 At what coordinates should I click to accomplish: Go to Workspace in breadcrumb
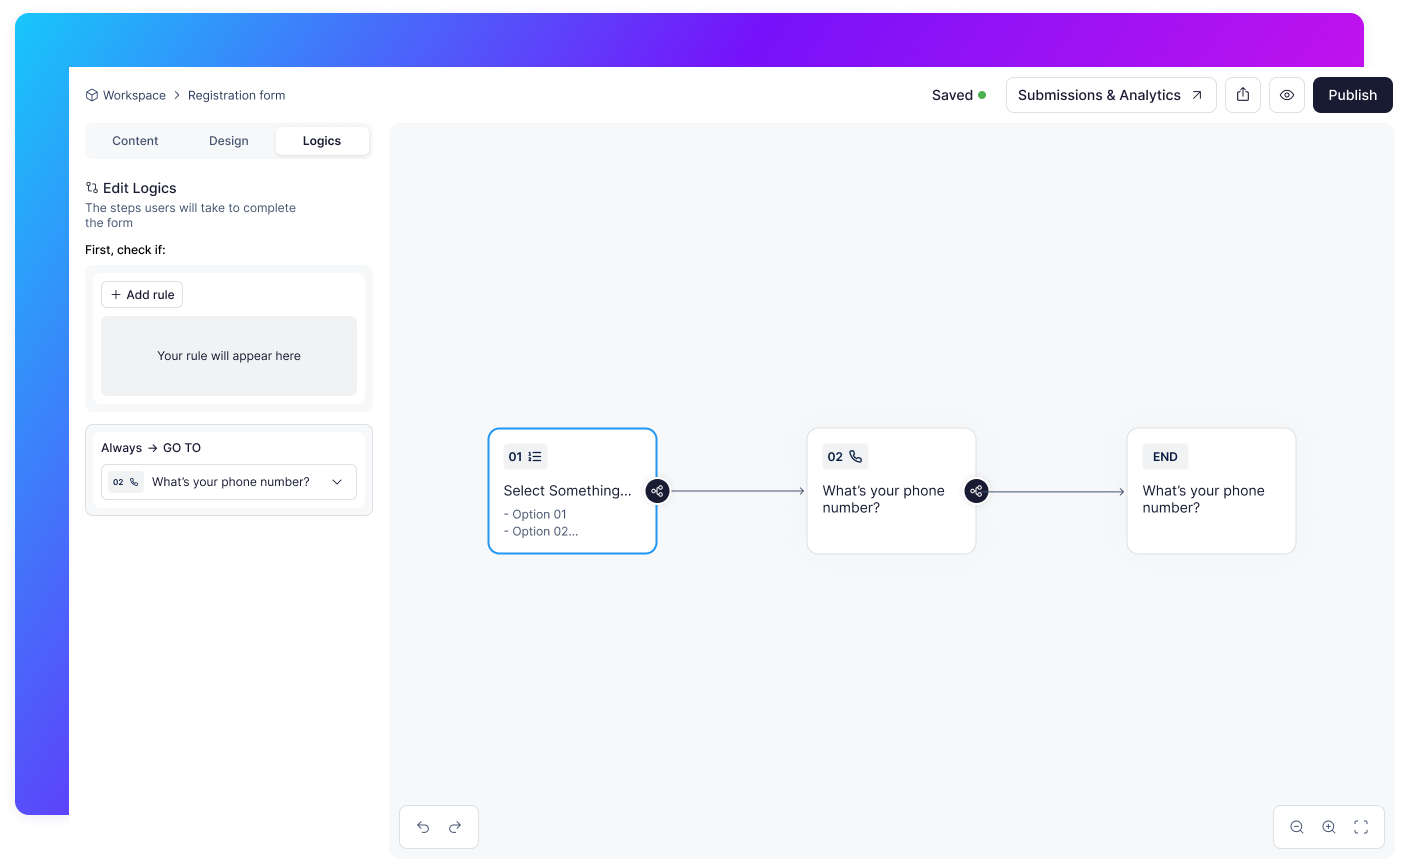(x=134, y=96)
